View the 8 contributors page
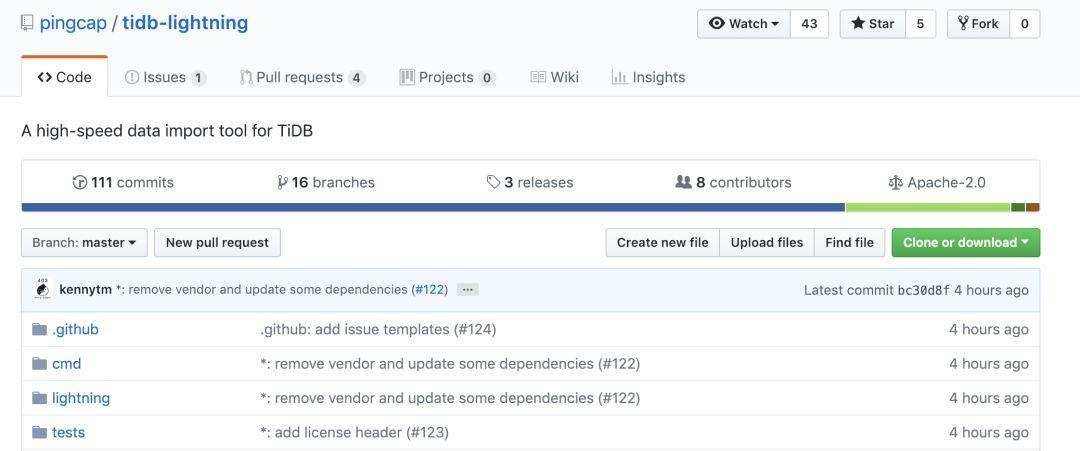Image resolution: width=1080 pixels, height=451 pixels. click(734, 182)
